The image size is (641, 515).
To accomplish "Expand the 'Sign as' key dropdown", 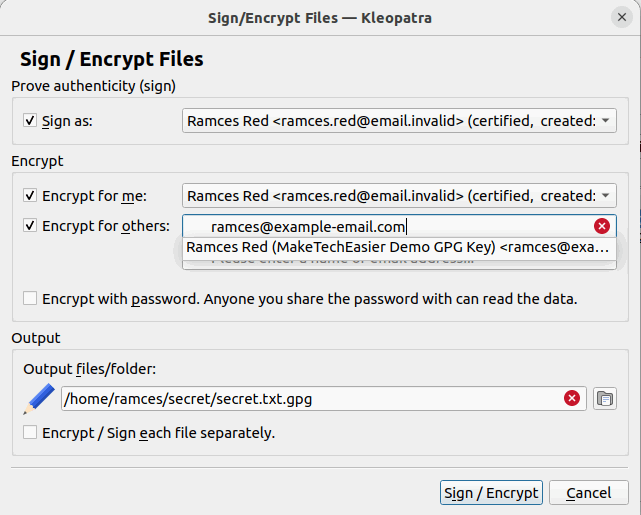I will point(606,121).
